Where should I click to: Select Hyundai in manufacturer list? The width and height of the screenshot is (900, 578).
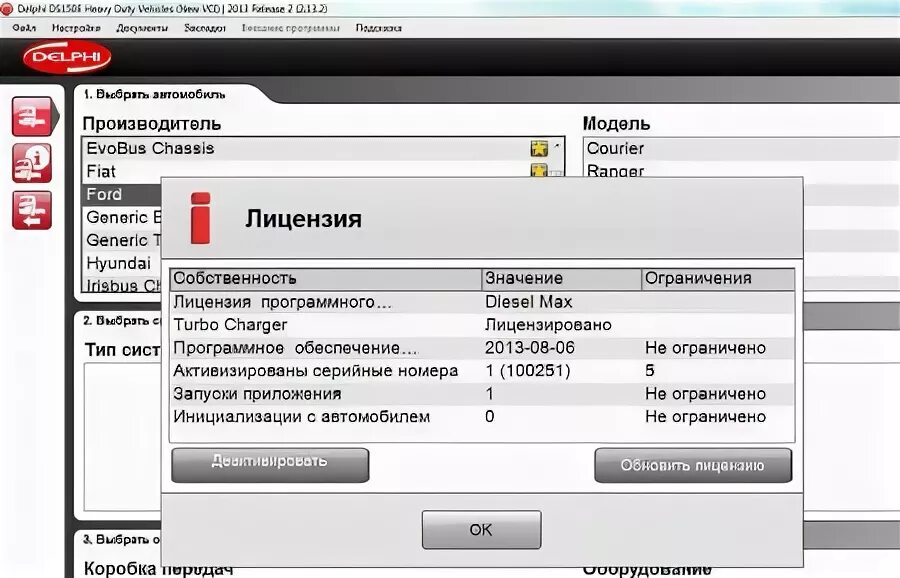pyautogui.click(x=122, y=263)
